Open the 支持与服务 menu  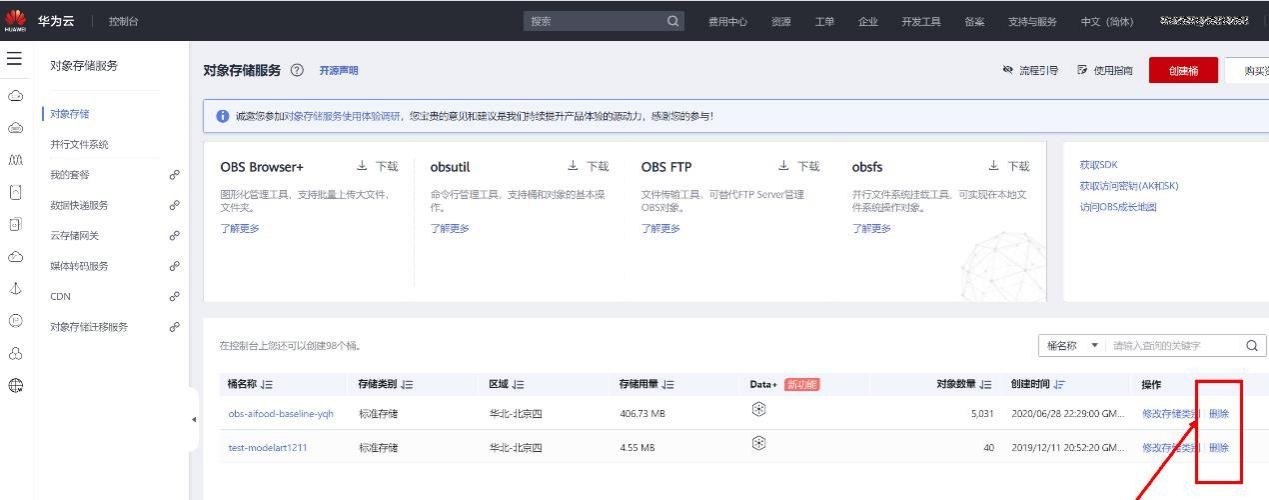pyautogui.click(x=1032, y=21)
